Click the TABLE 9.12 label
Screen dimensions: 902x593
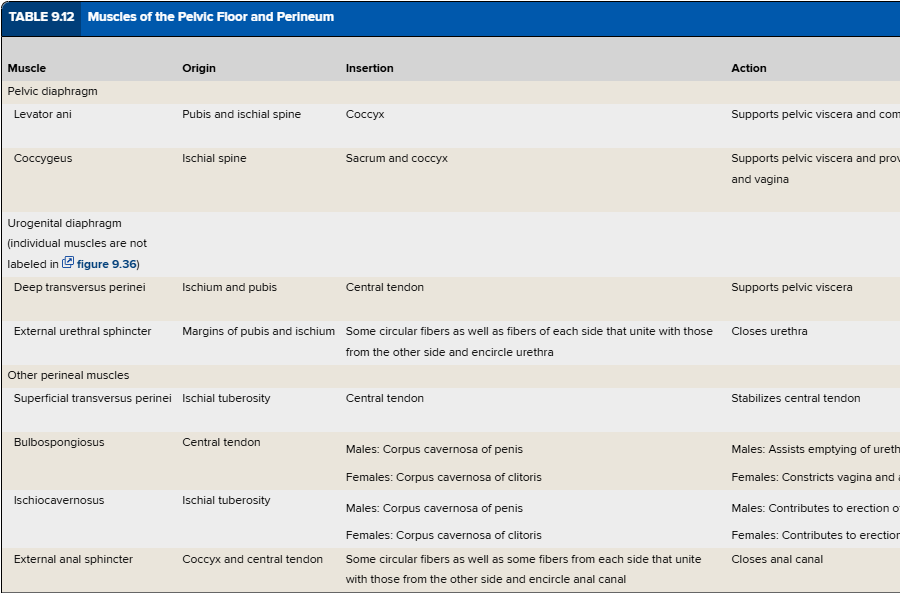click(x=41, y=17)
